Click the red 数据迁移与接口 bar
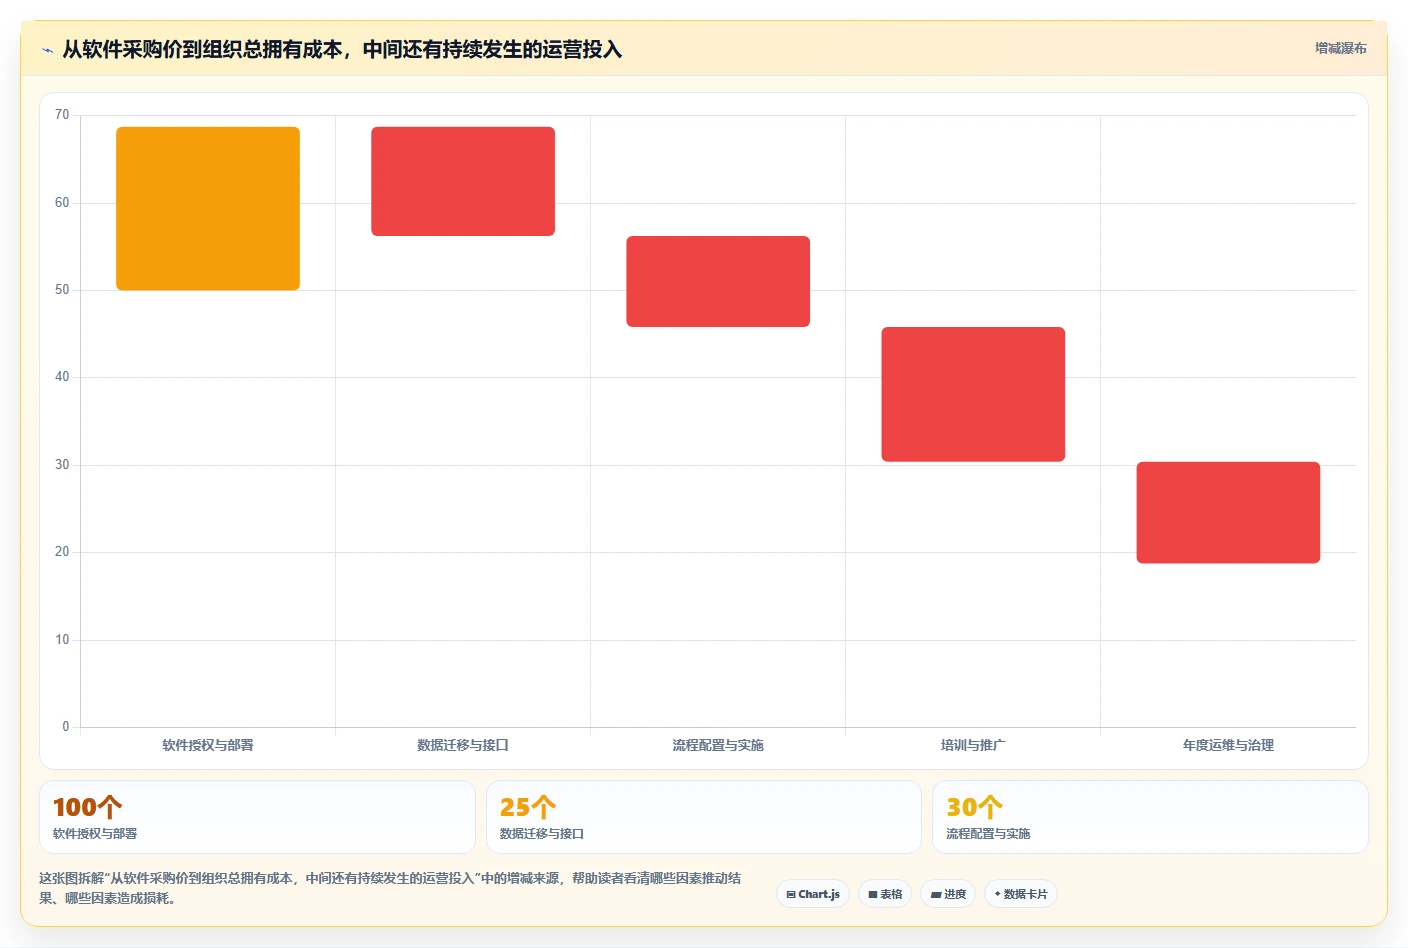The width and height of the screenshot is (1408, 948). point(463,181)
